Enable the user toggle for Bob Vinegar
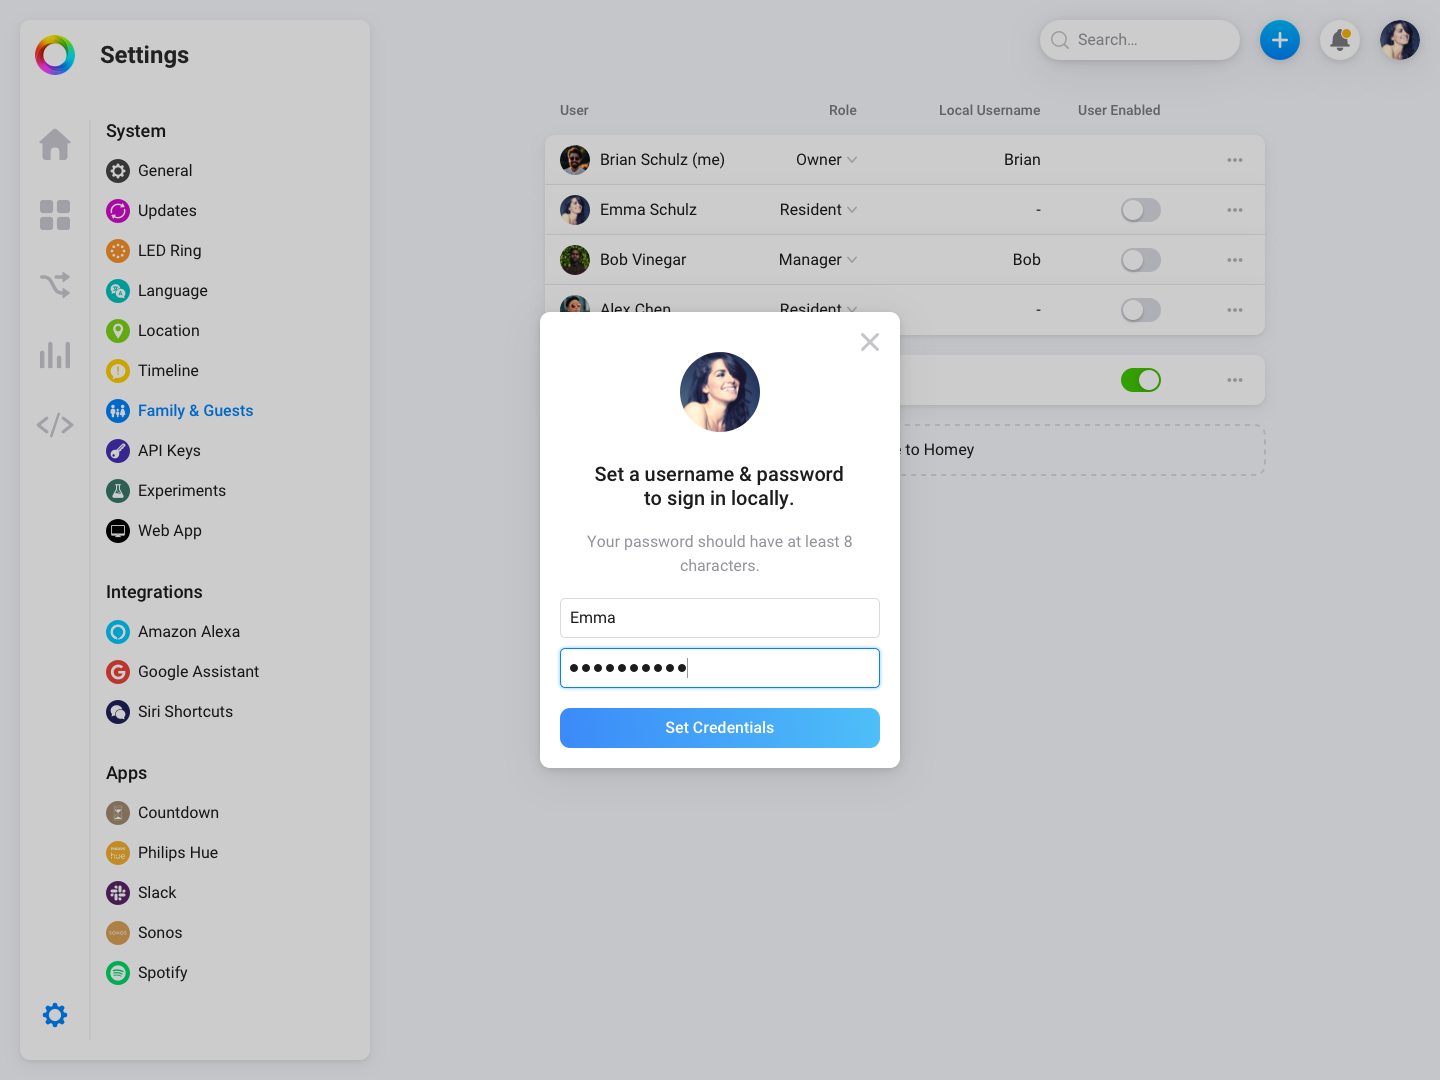The height and width of the screenshot is (1080, 1440). tap(1140, 260)
